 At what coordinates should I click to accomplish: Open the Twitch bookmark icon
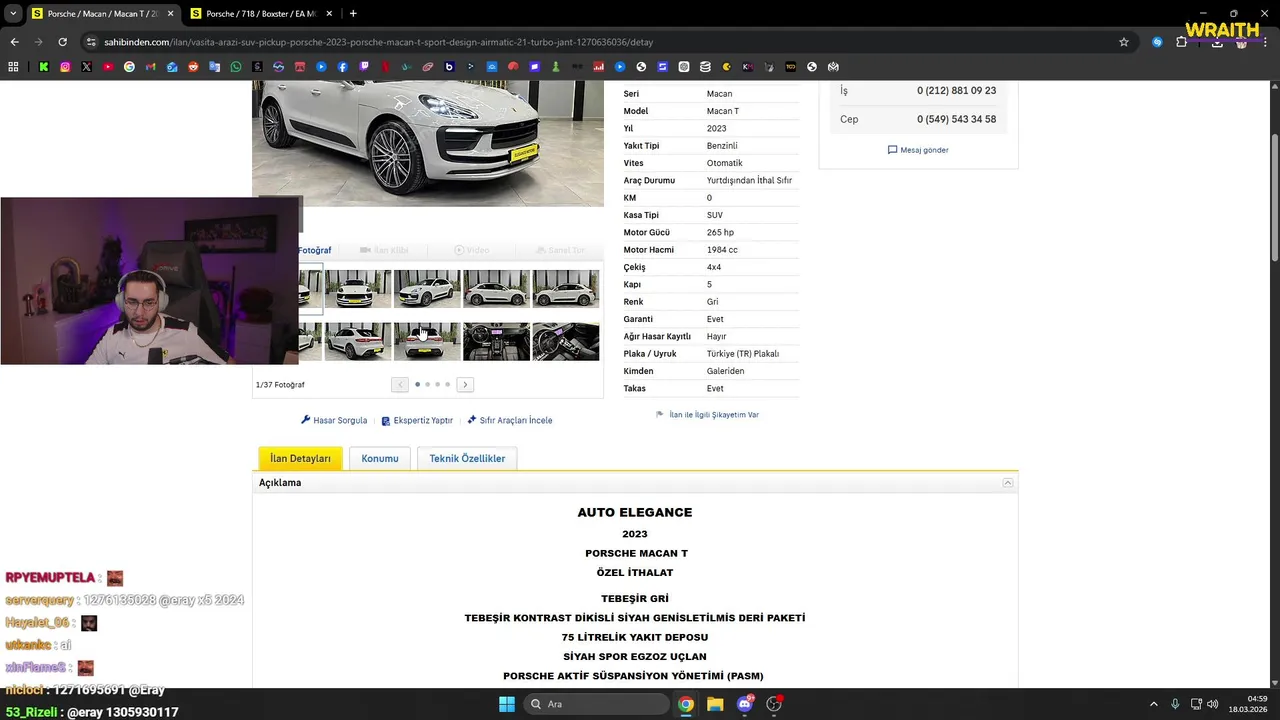point(364,67)
